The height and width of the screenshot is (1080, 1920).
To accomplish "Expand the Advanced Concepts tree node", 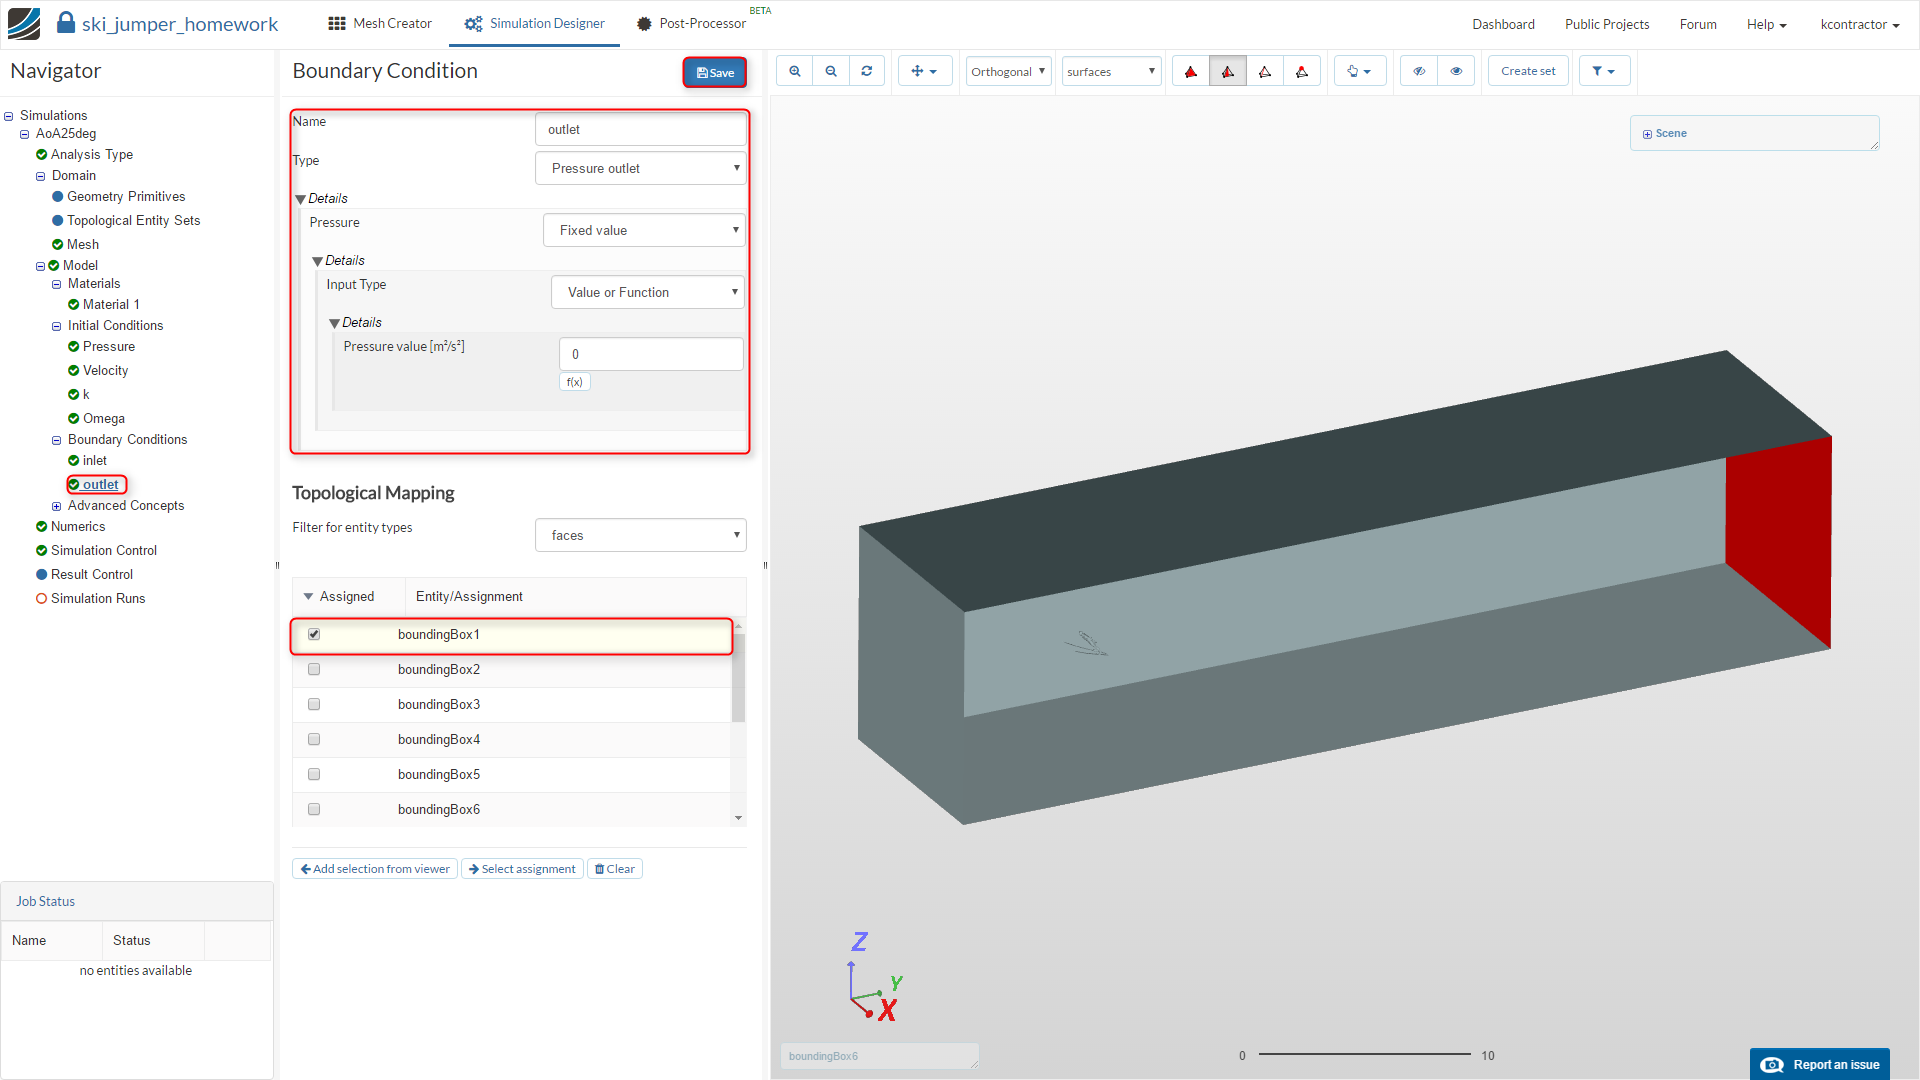I will (57, 506).
